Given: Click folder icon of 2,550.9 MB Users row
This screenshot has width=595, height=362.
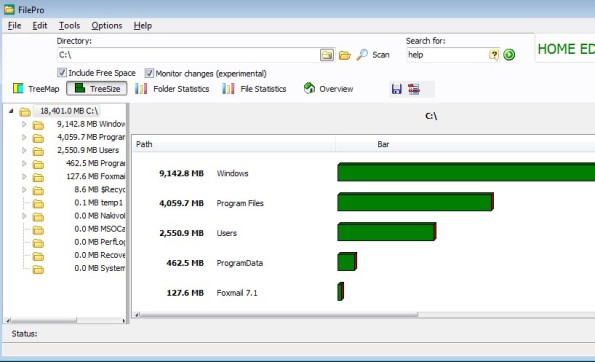Looking at the screenshot, I should [38, 151].
